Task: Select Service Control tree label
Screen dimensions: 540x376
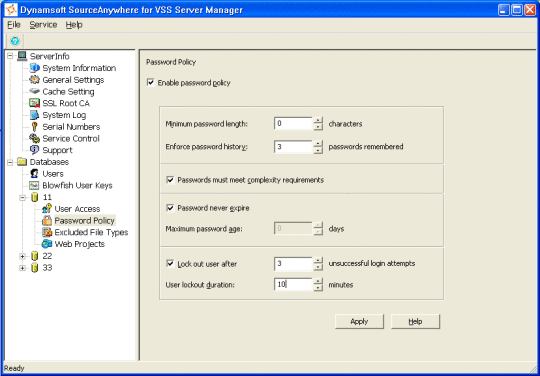Action: [71, 138]
